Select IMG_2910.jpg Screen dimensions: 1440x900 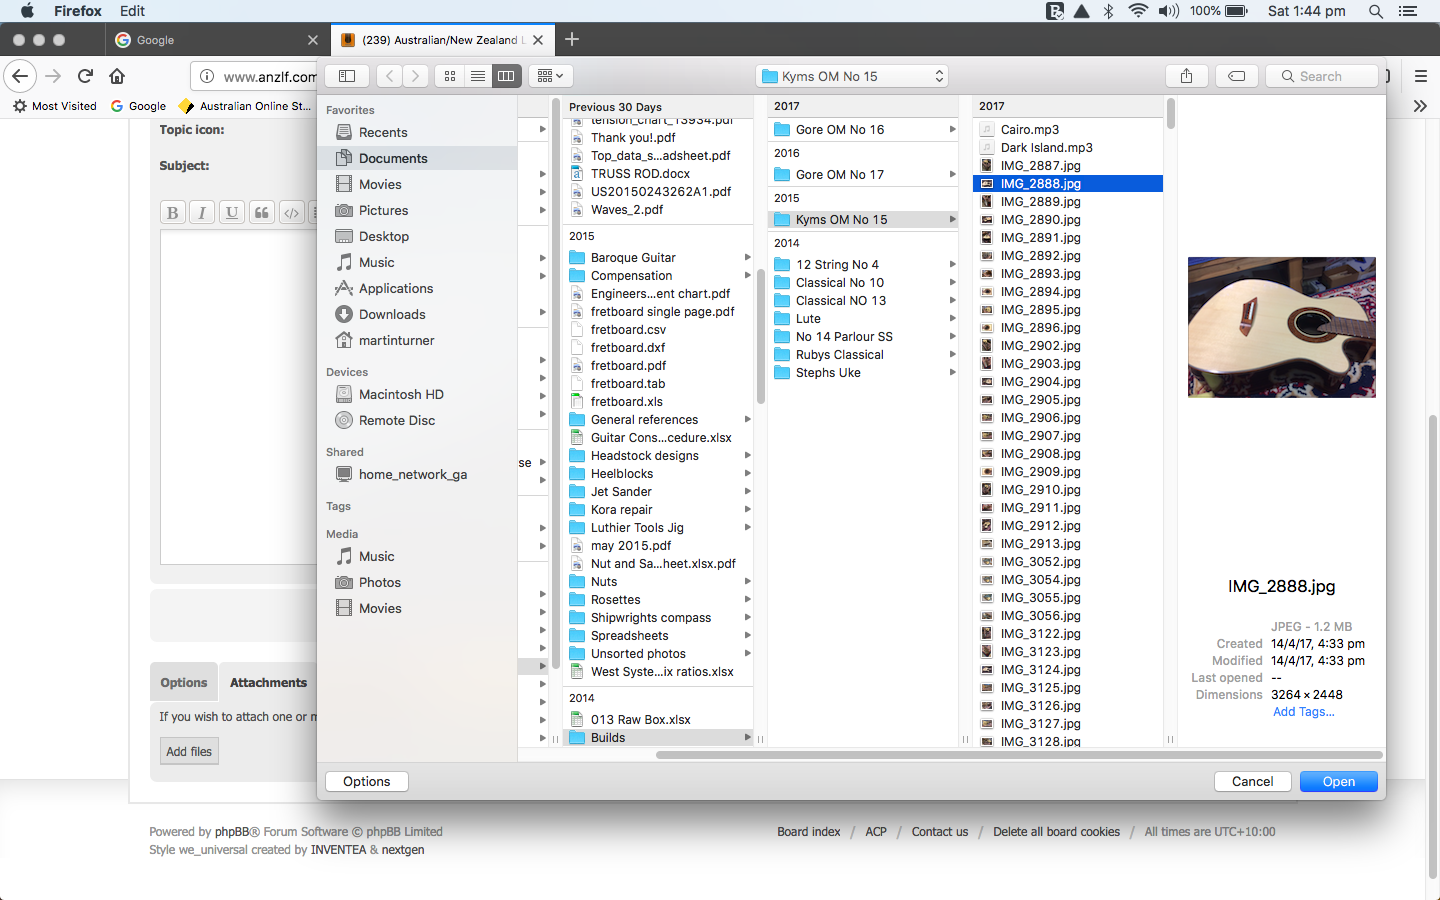pyautogui.click(x=1068, y=489)
